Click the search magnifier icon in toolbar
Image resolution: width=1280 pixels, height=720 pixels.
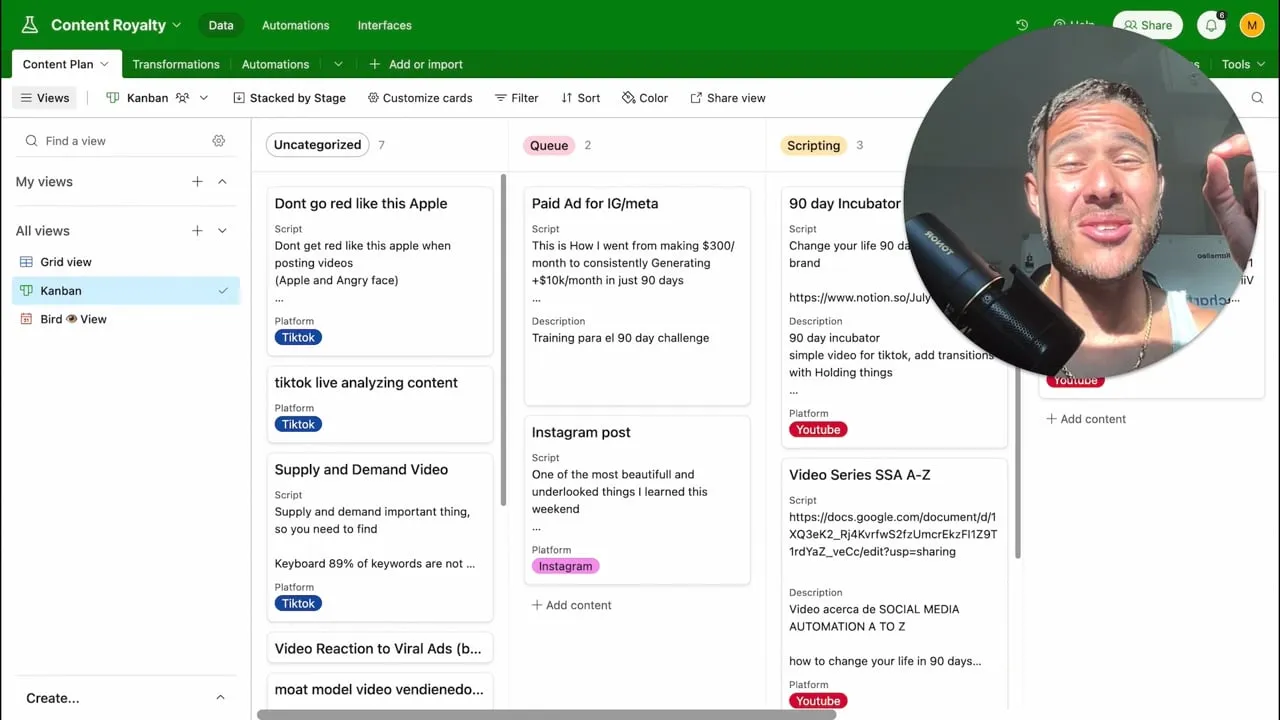(1258, 98)
